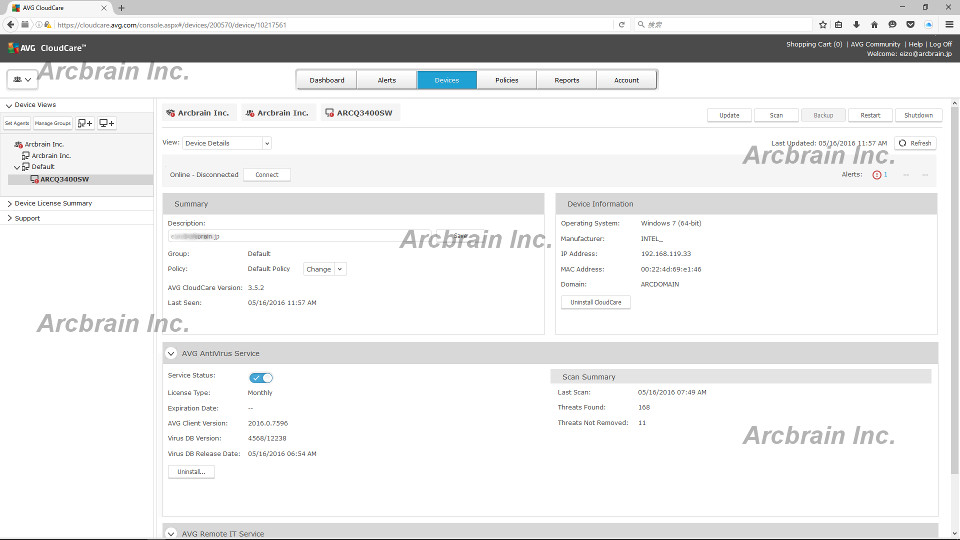Open the AVG Community link
960x540 pixels.
(876, 44)
